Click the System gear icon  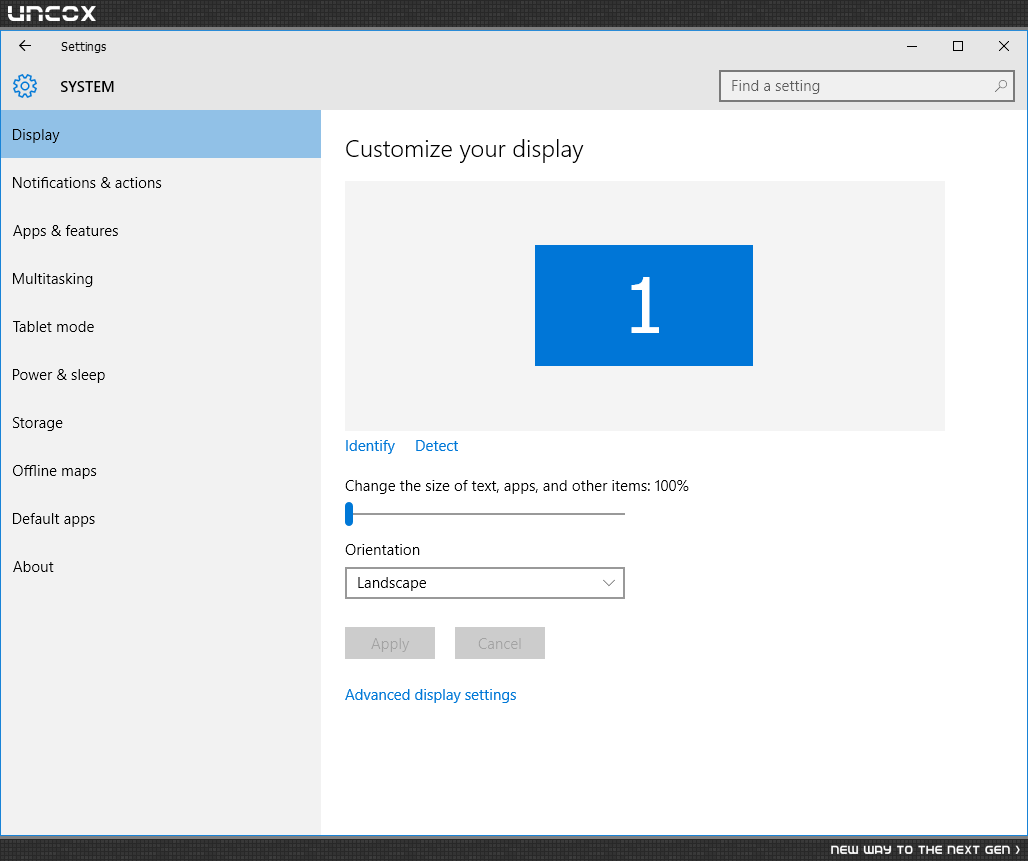[x=25, y=86]
